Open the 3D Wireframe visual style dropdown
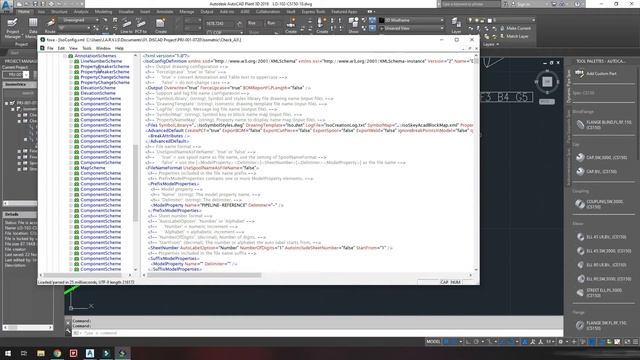The width and height of the screenshot is (640, 360). tap(442, 20)
